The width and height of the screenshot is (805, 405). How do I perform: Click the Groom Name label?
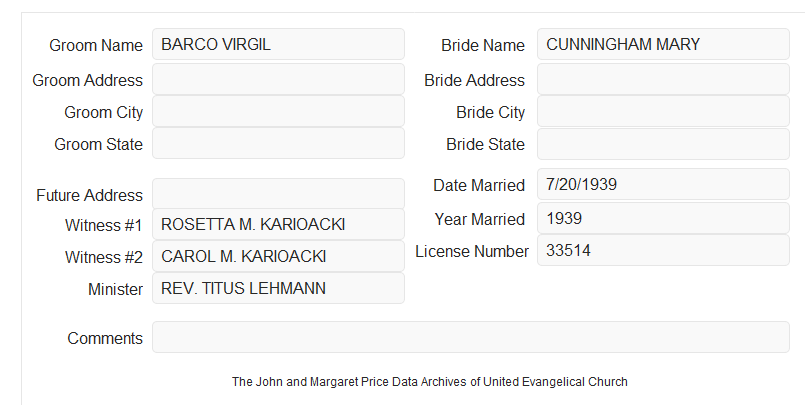(96, 45)
